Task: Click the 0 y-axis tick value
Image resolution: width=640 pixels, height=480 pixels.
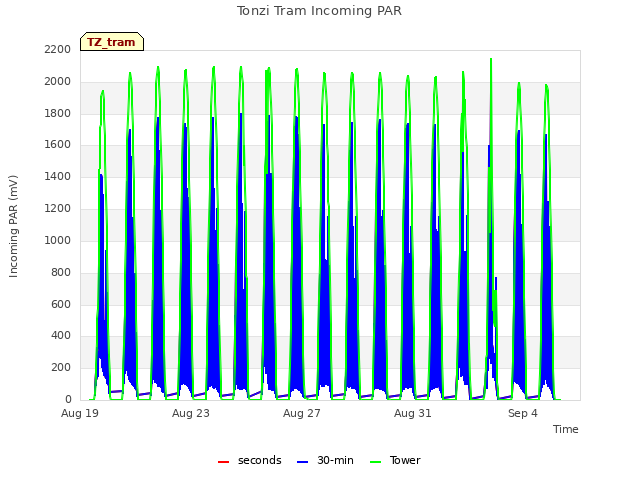Action: point(68,400)
